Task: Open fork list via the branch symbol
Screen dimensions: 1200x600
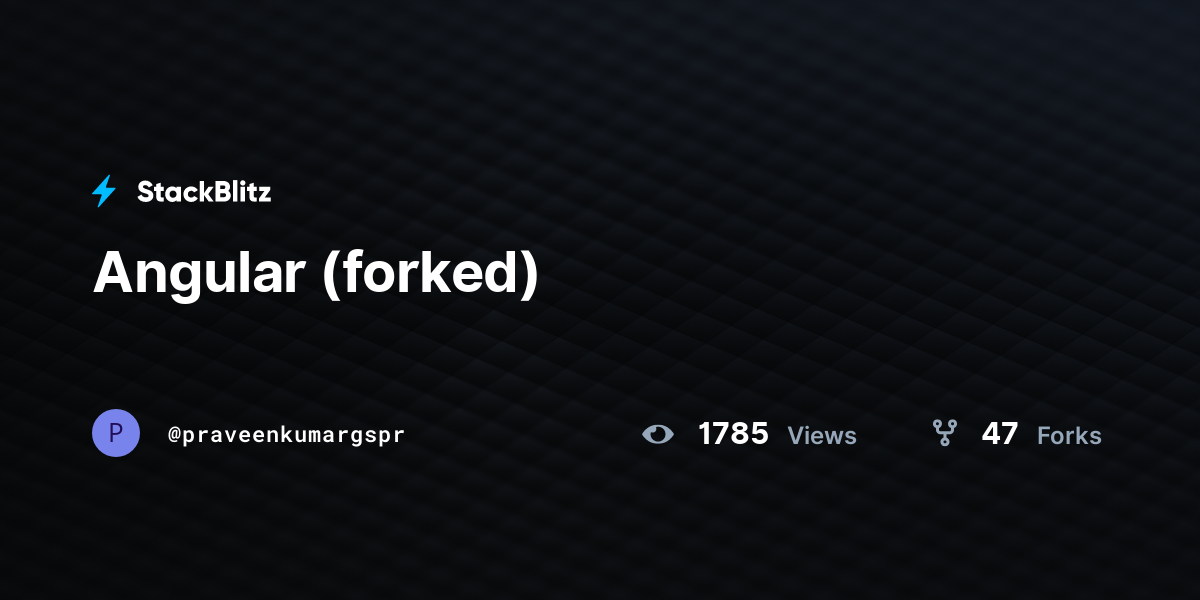Action: pyautogui.click(x=945, y=433)
